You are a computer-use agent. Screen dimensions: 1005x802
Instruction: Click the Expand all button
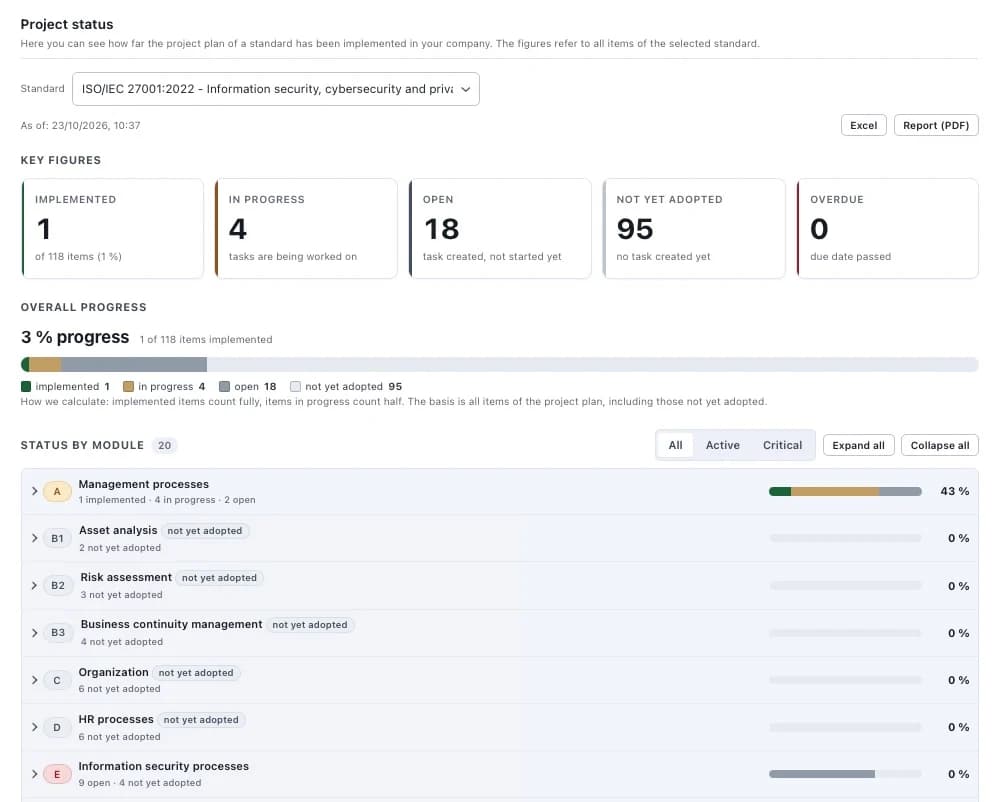[x=858, y=446]
